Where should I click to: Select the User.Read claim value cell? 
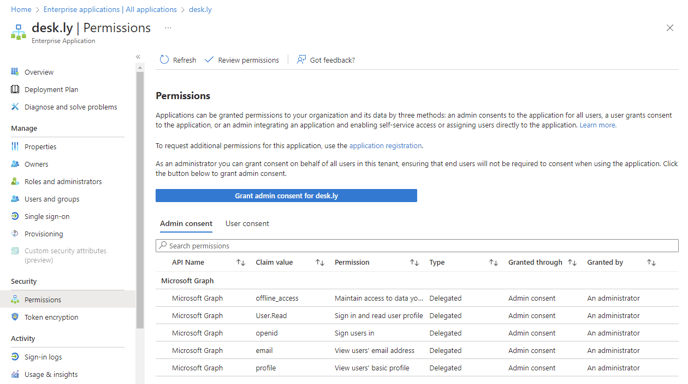(x=271, y=316)
